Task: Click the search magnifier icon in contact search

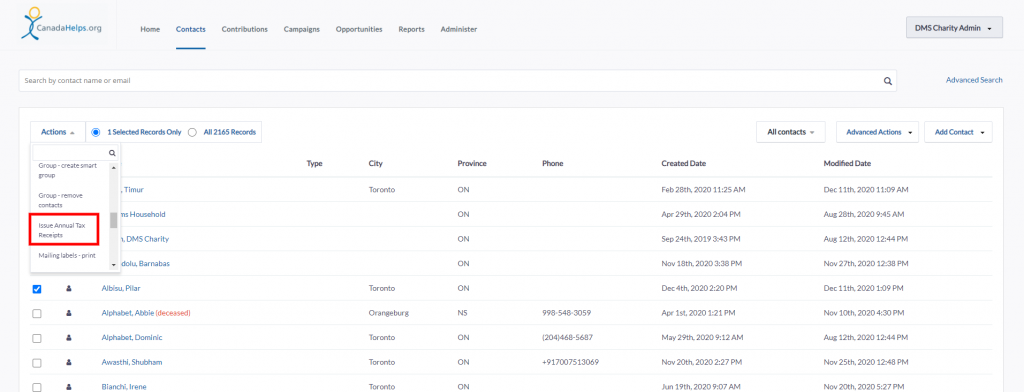Action: coord(888,81)
